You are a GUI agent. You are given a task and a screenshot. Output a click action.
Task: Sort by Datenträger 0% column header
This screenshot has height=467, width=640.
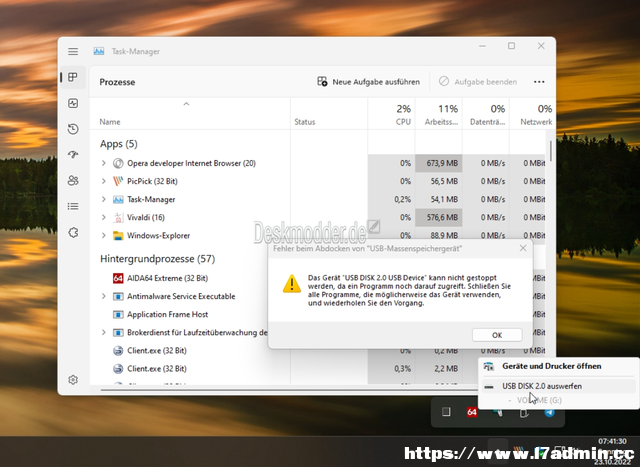[486, 114]
